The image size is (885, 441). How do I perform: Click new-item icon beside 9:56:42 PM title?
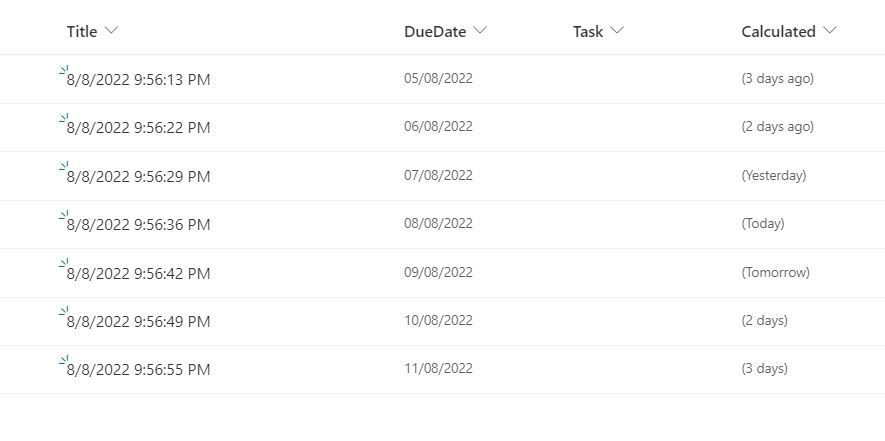64,264
